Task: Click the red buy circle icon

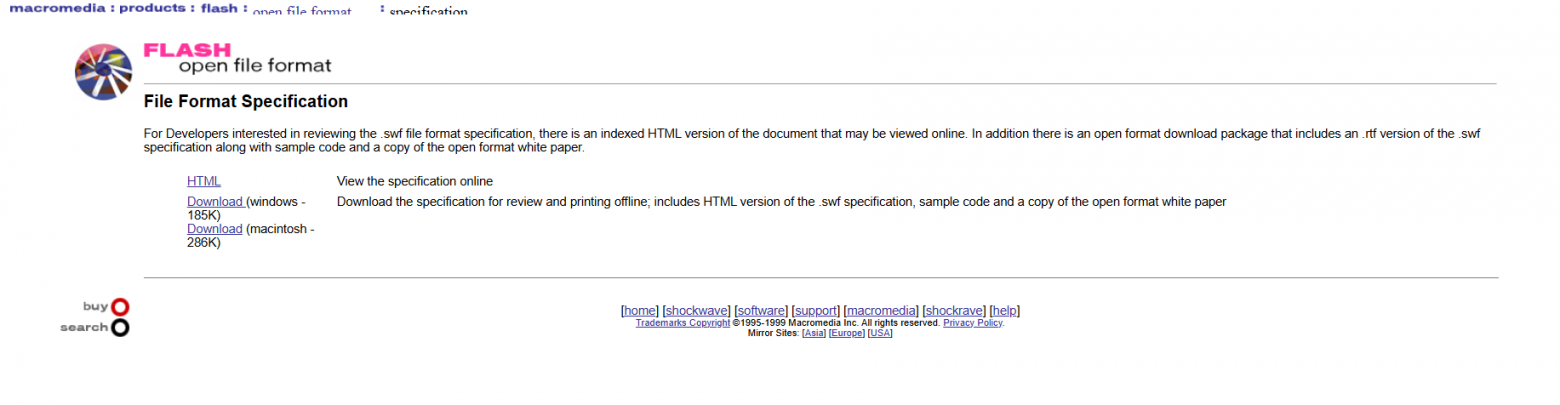Action: point(120,307)
